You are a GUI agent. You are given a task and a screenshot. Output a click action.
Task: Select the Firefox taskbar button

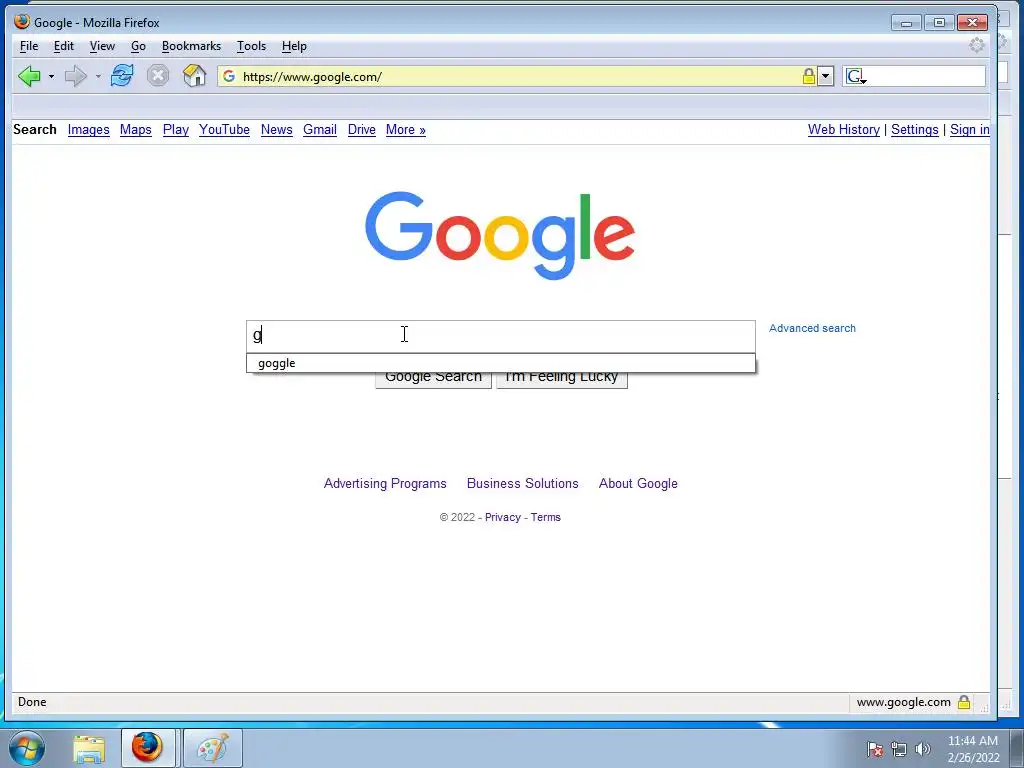point(148,748)
